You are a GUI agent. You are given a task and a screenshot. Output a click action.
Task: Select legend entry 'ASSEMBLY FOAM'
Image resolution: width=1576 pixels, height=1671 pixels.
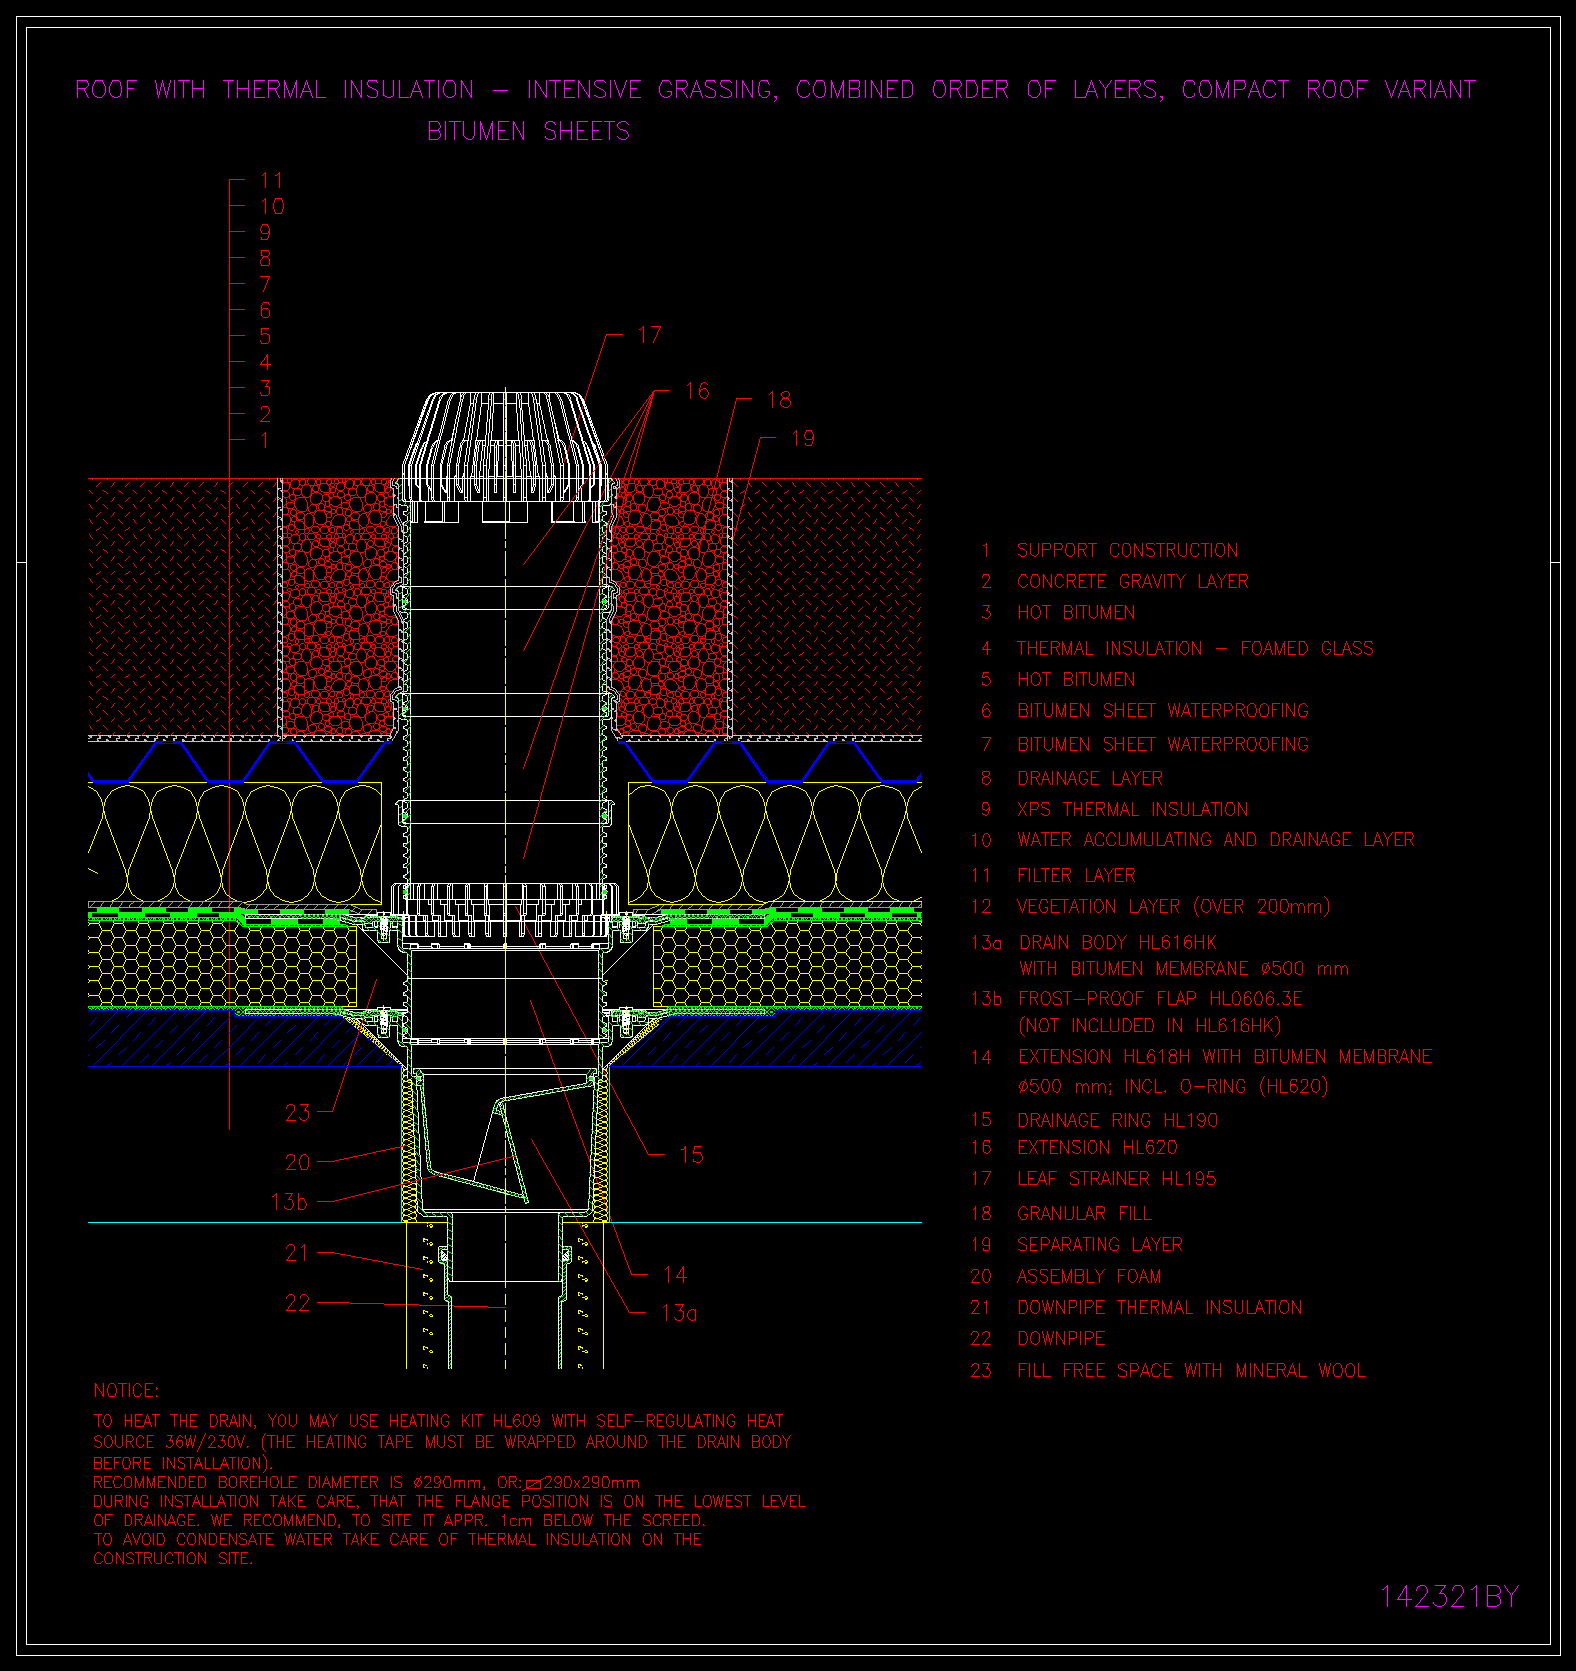[1089, 1277]
